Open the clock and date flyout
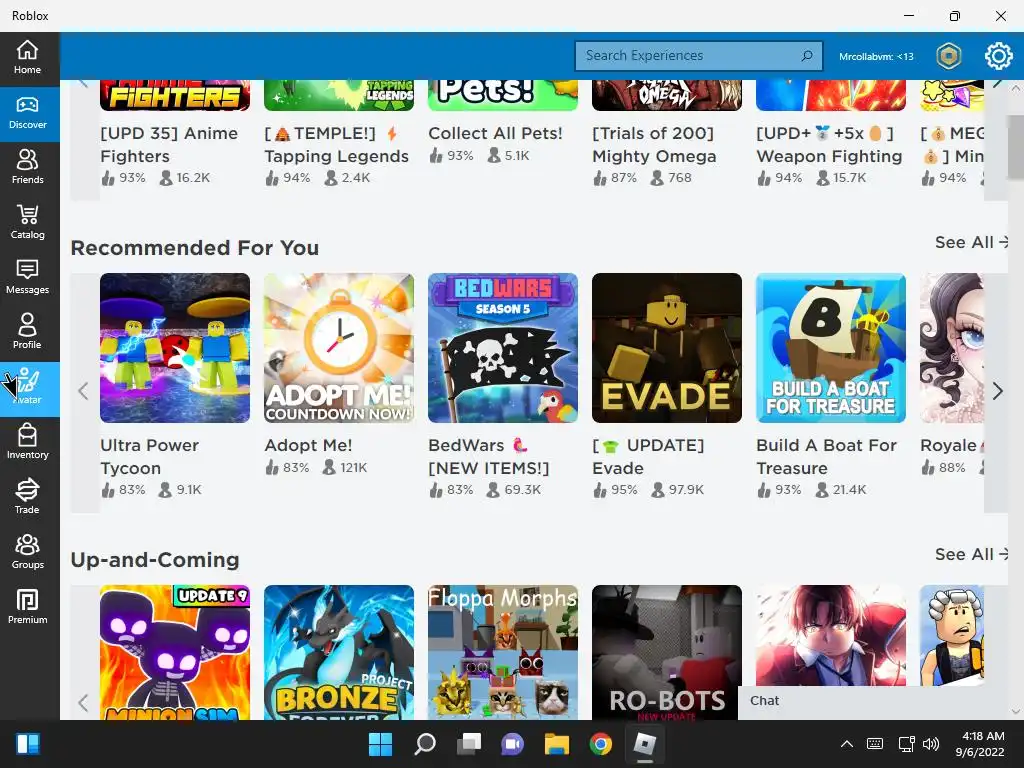The width and height of the screenshot is (1024, 768). [x=980, y=744]
